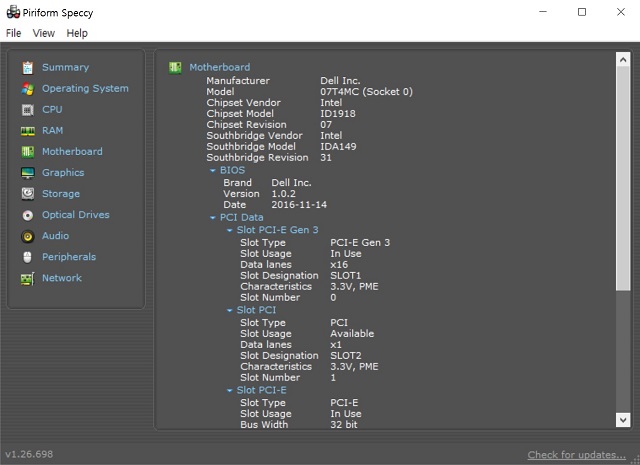Select Slot Usage value Available

point(352,334)
